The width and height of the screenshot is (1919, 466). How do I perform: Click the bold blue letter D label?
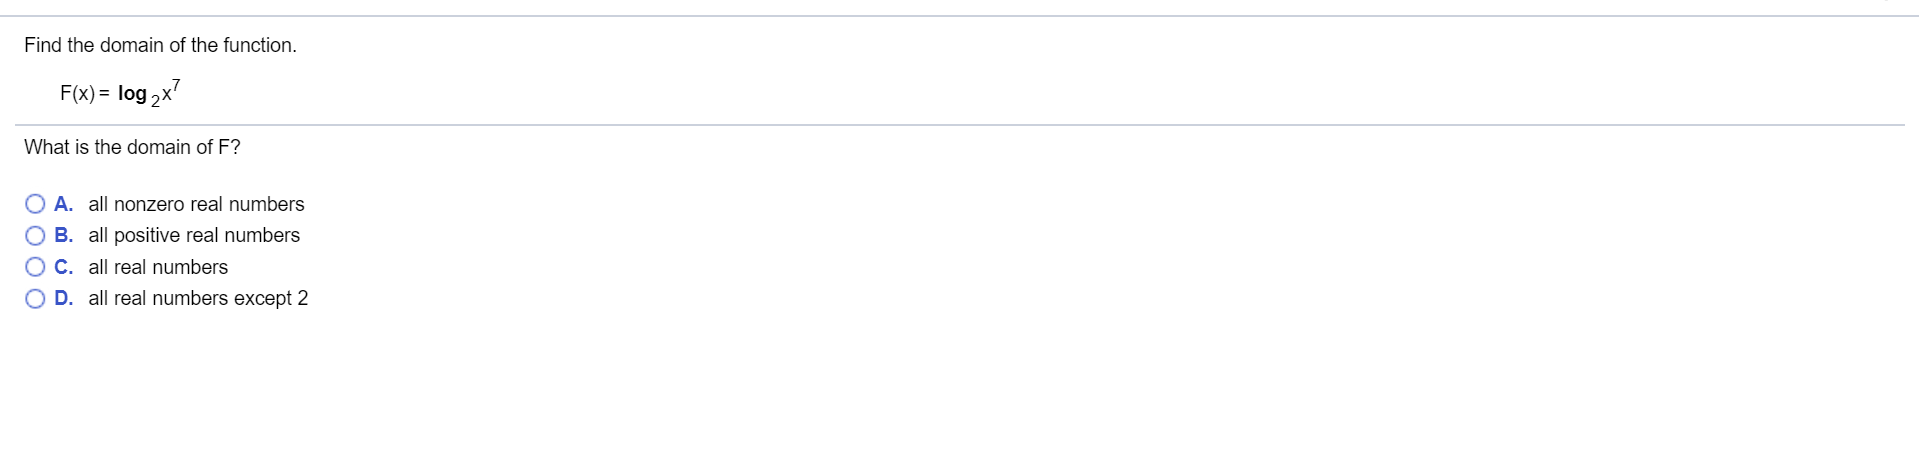pos(63,298)
